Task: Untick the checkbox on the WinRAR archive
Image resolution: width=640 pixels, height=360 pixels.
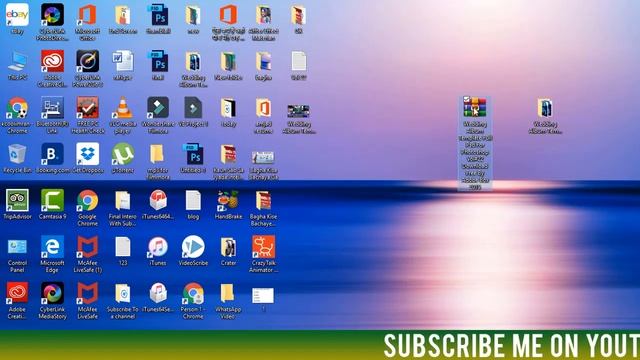Action: click(466, 99)
